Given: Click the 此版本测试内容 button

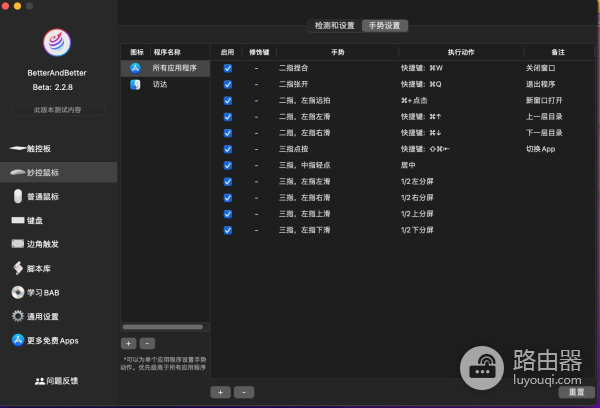Looking at the screenshot, I should click(57, 110).
